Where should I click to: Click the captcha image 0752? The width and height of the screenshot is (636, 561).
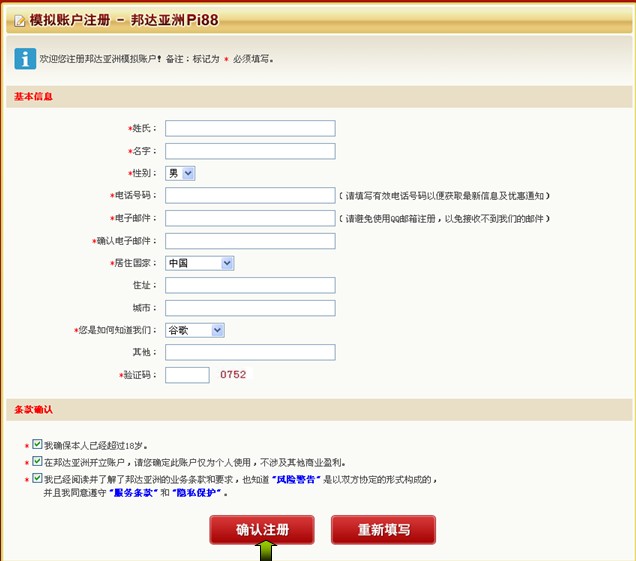pyautogui.click(x=233, y=374)
